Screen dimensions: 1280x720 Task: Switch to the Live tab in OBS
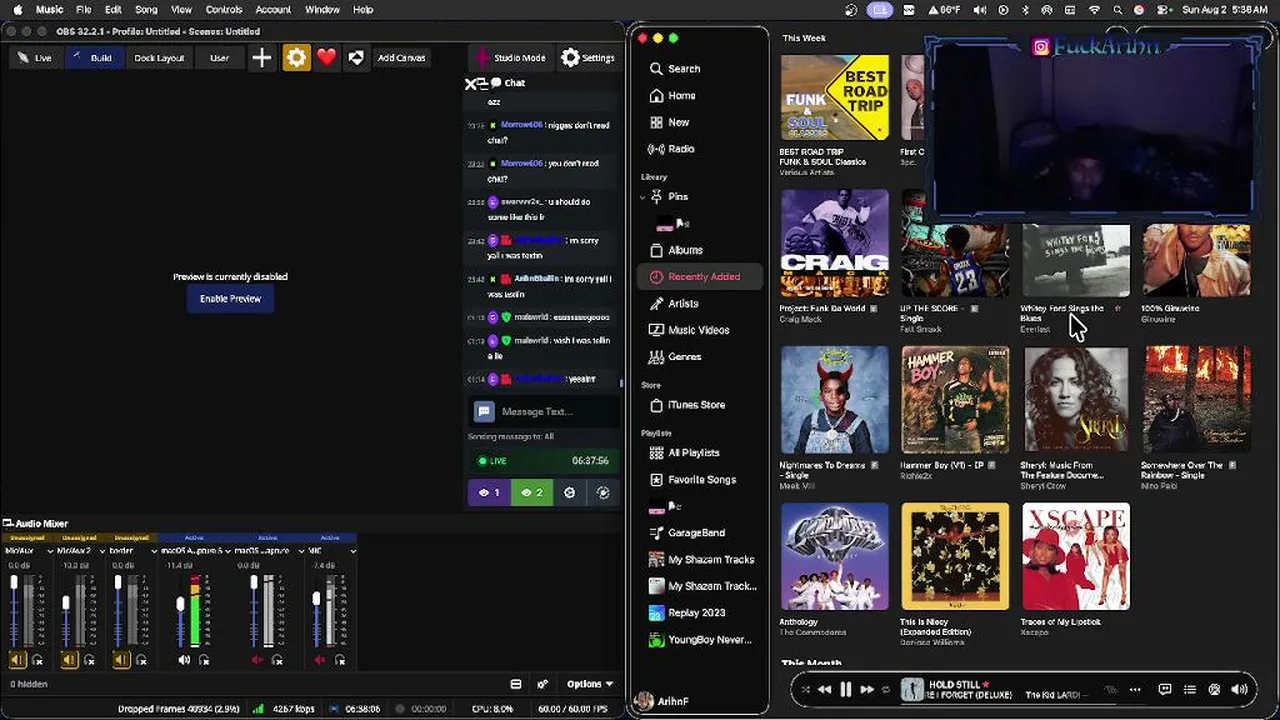click(x=35, y=58)
